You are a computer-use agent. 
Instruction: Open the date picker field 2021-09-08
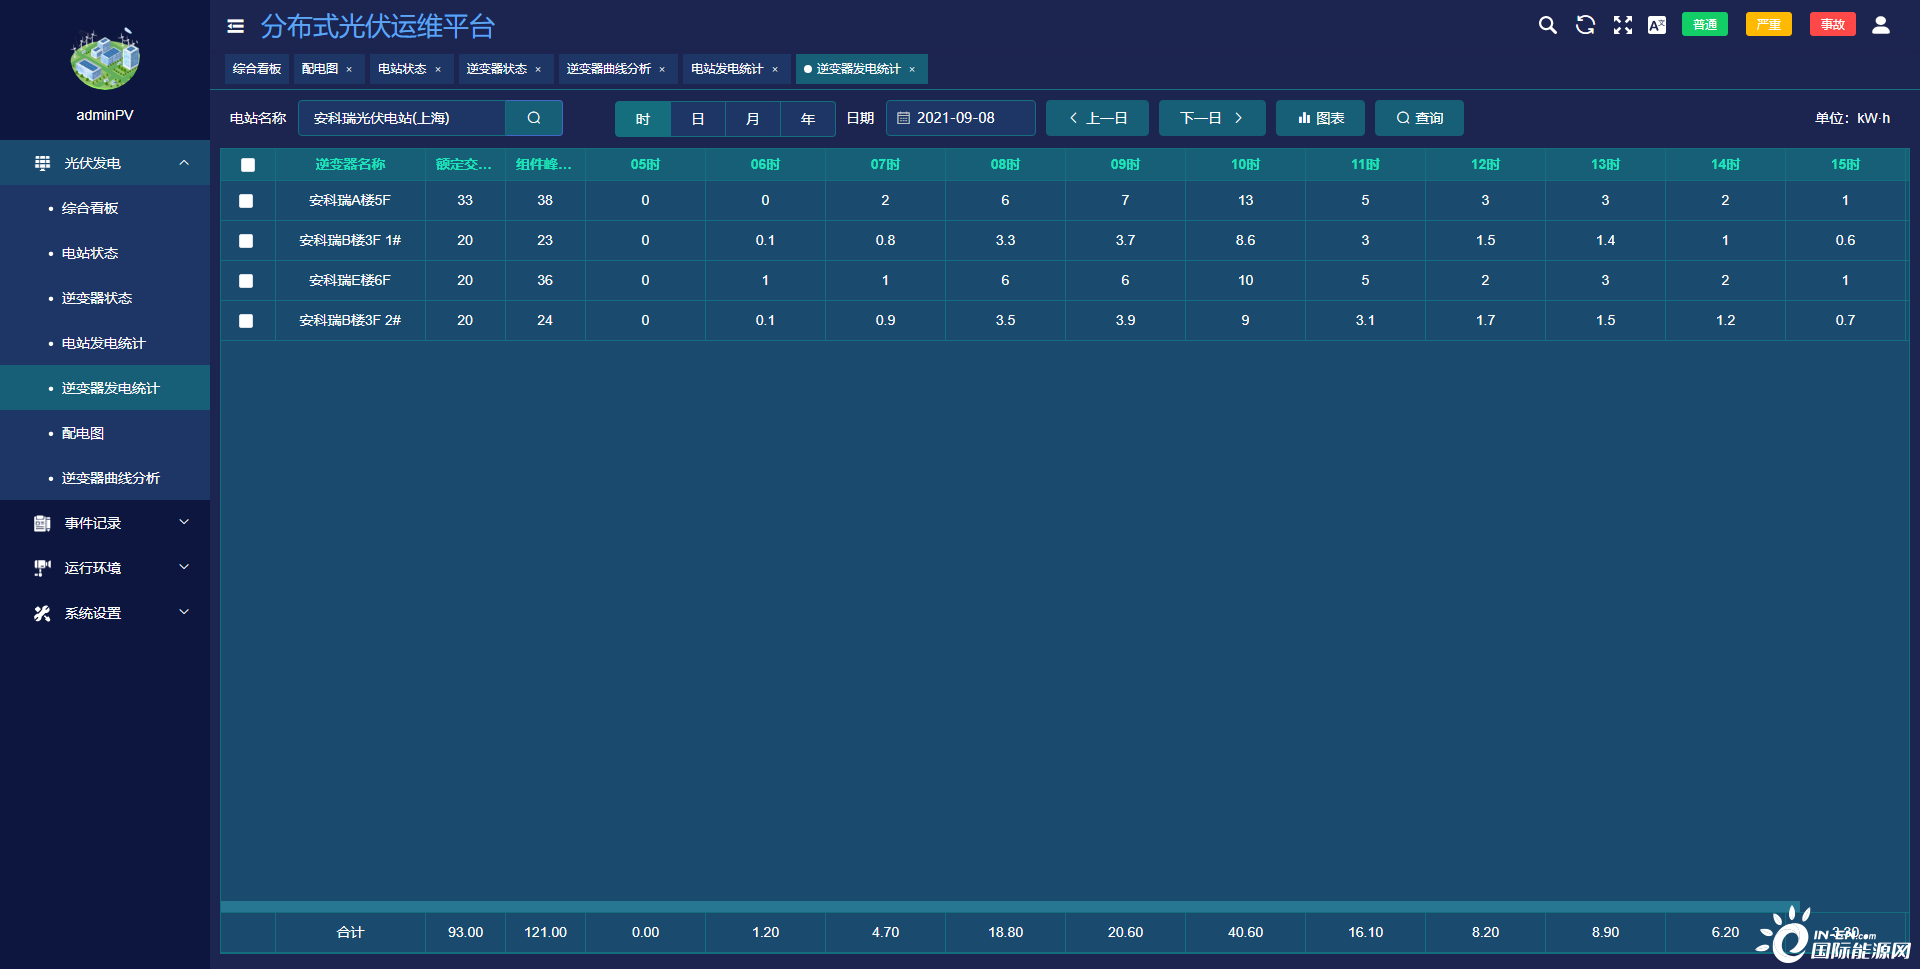(x=960, y=118)
